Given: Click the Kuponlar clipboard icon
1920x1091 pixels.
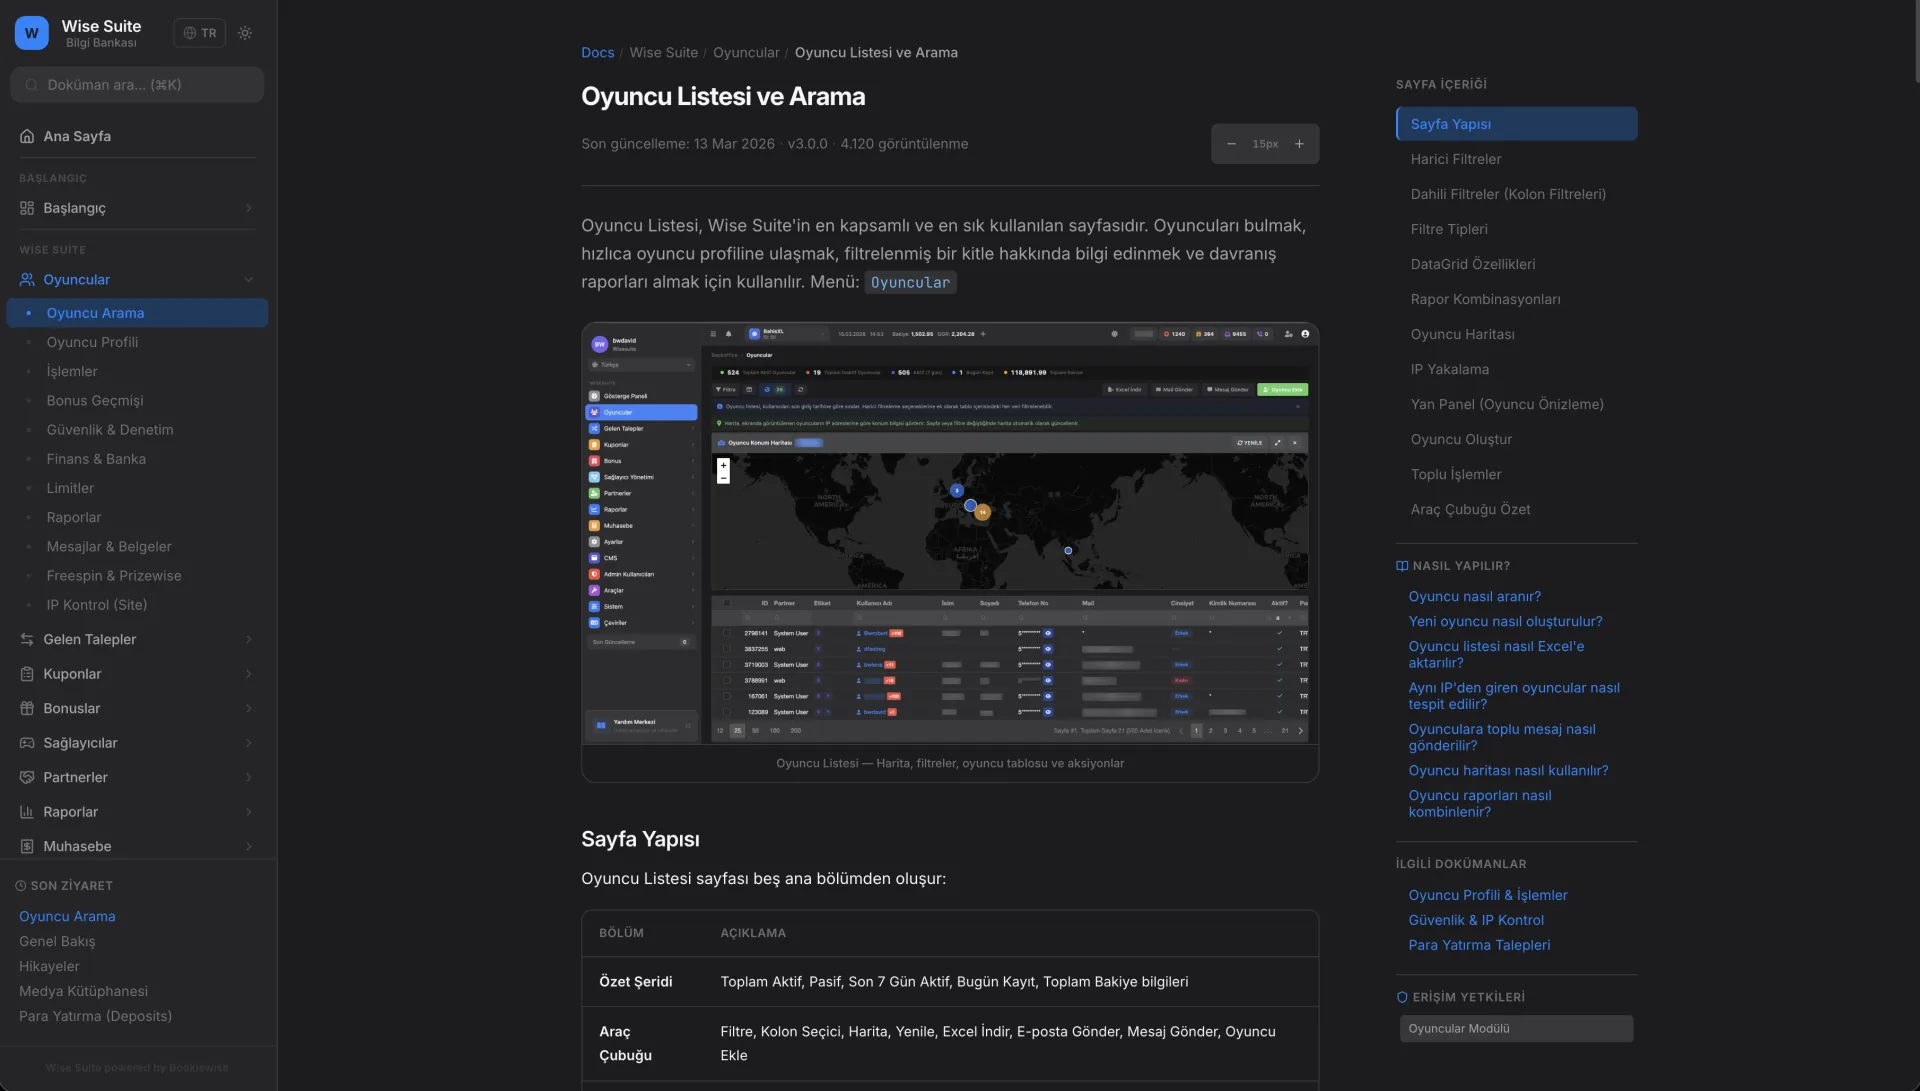Looking at the screenshot, I should click(x=27, y=674).
